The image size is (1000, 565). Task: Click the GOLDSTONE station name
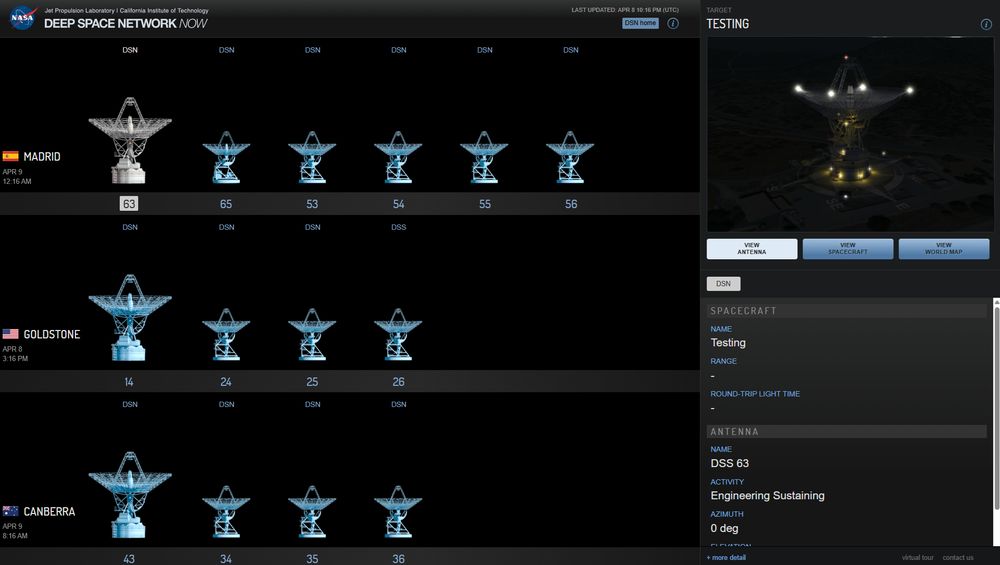coord(52,334)
